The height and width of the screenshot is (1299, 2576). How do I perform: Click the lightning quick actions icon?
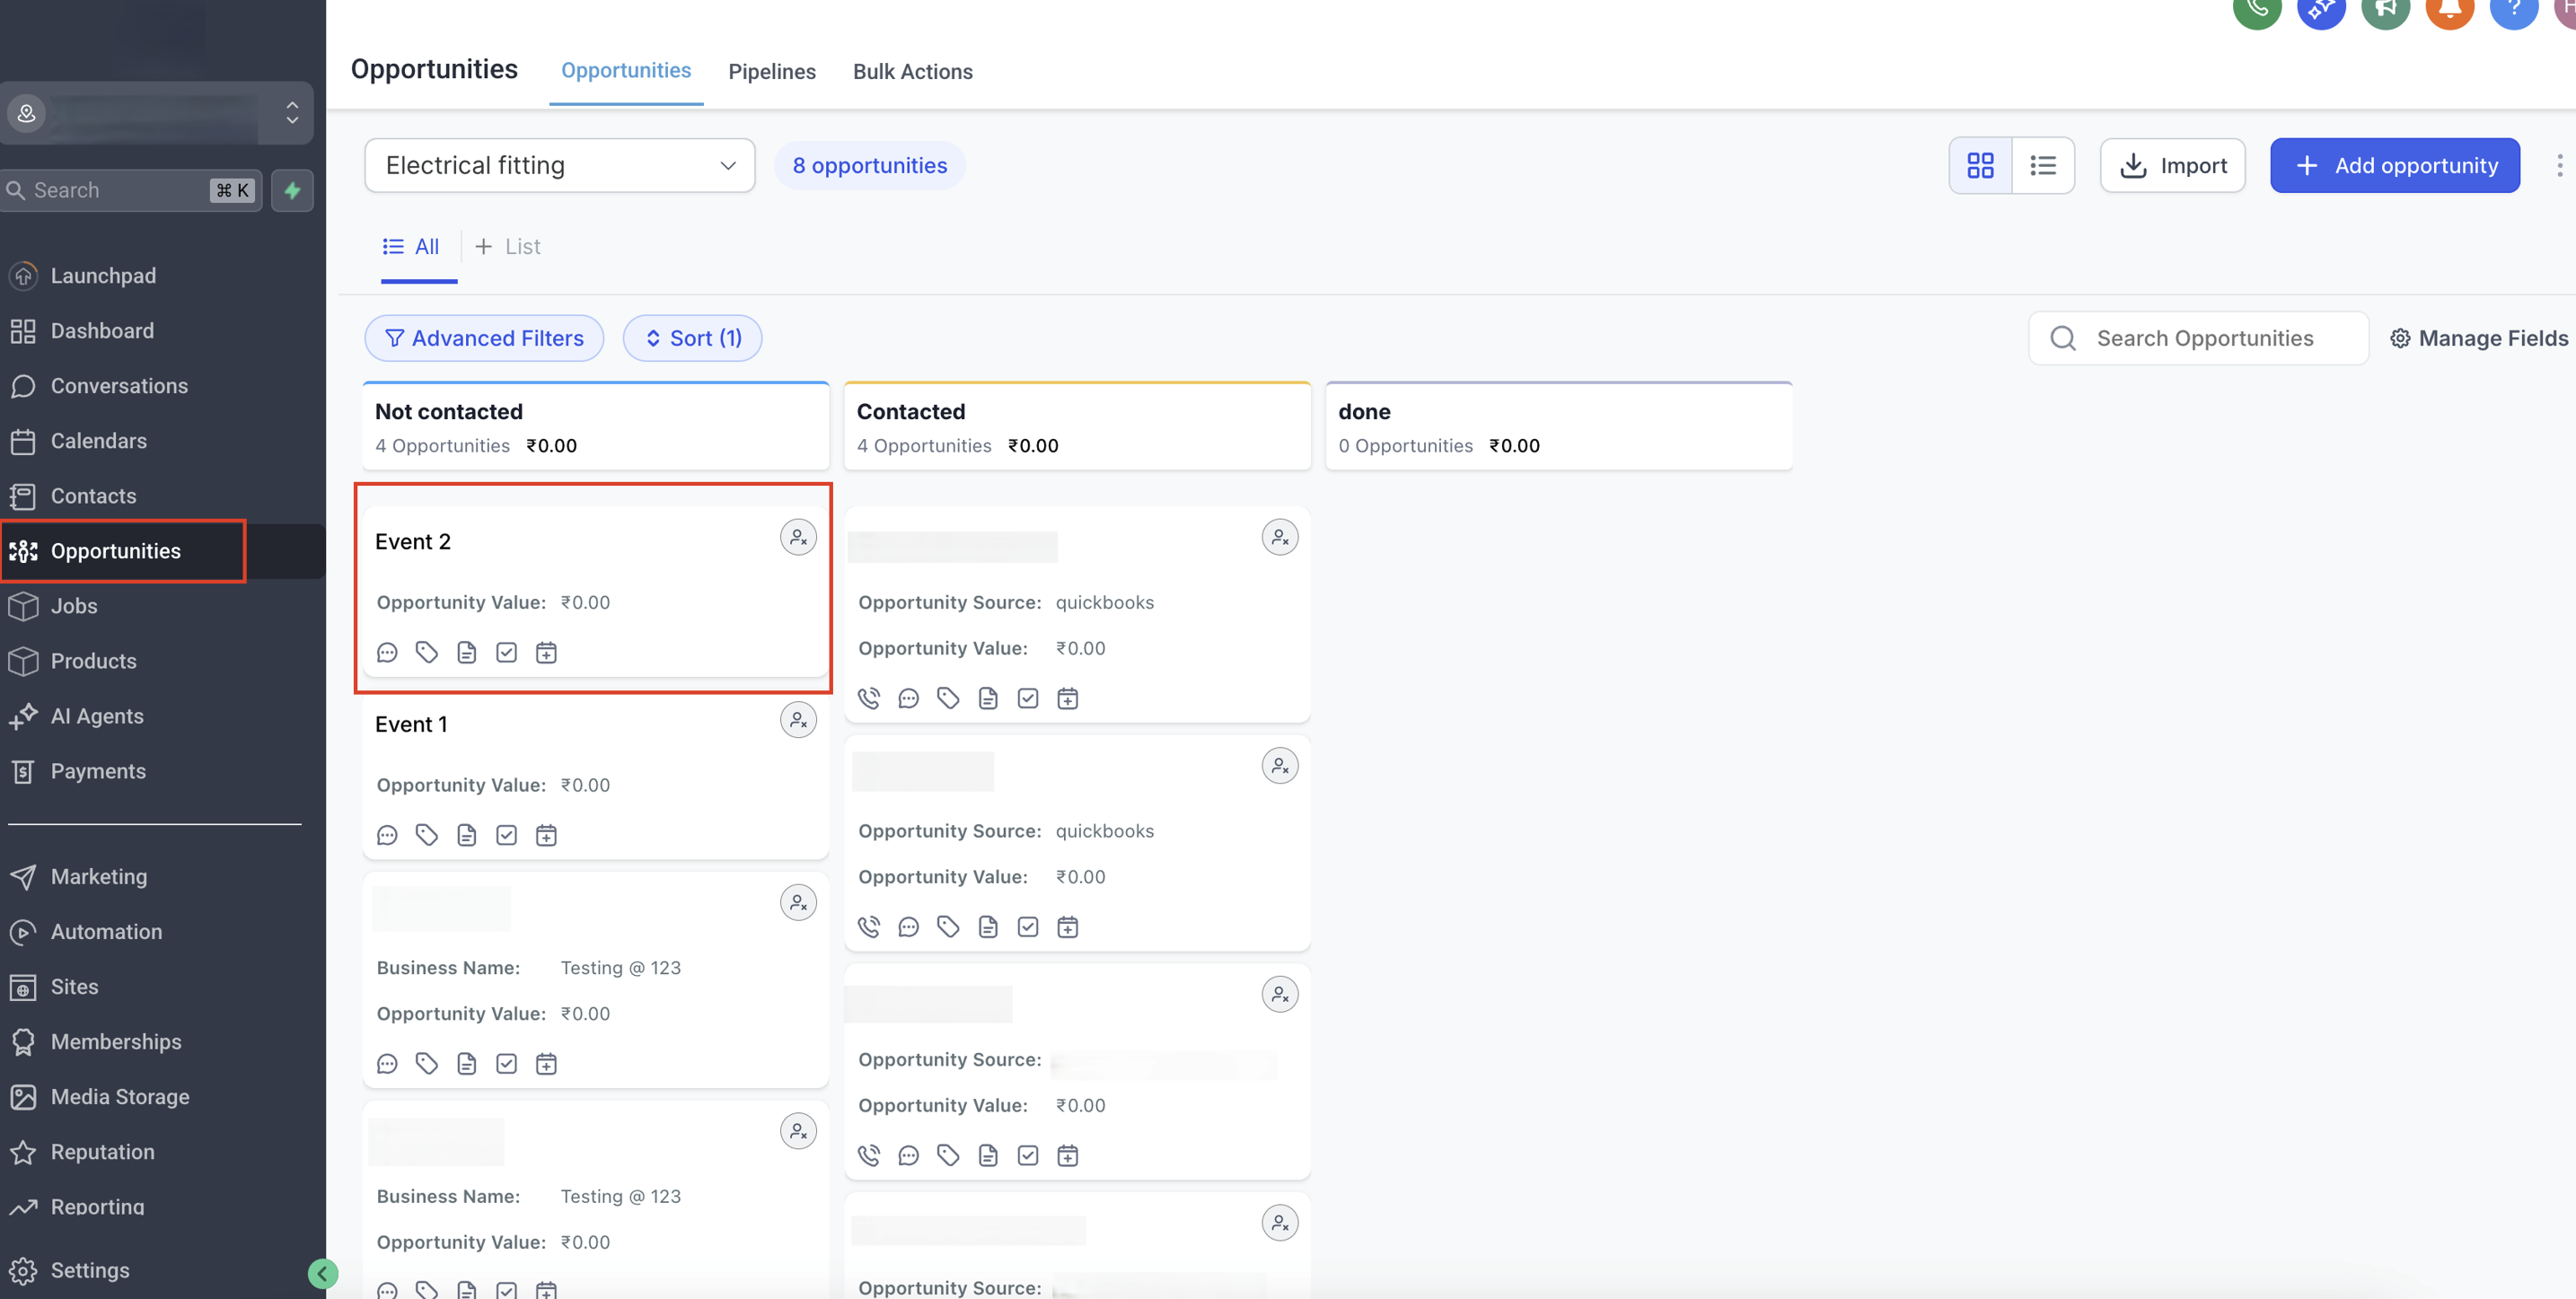(292, 190)
